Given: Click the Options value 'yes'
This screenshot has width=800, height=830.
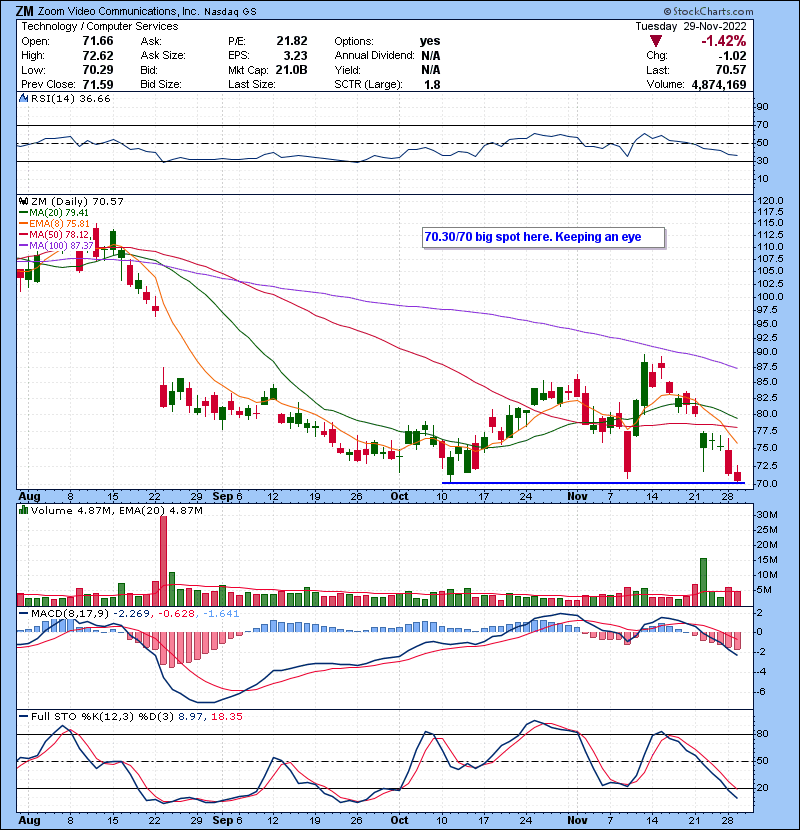Looking at the screenshot, I should [430, 41].
